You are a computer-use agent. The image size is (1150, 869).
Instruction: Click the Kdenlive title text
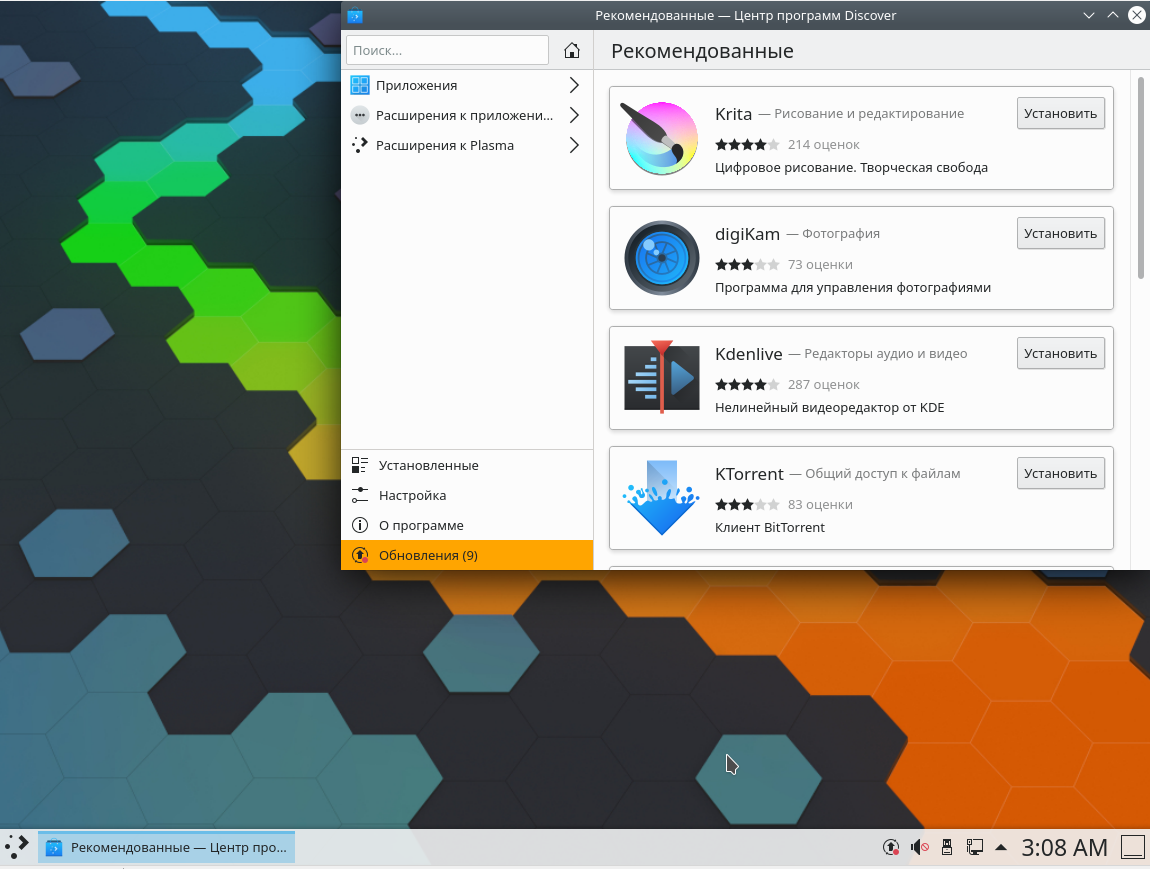point(749,353)
